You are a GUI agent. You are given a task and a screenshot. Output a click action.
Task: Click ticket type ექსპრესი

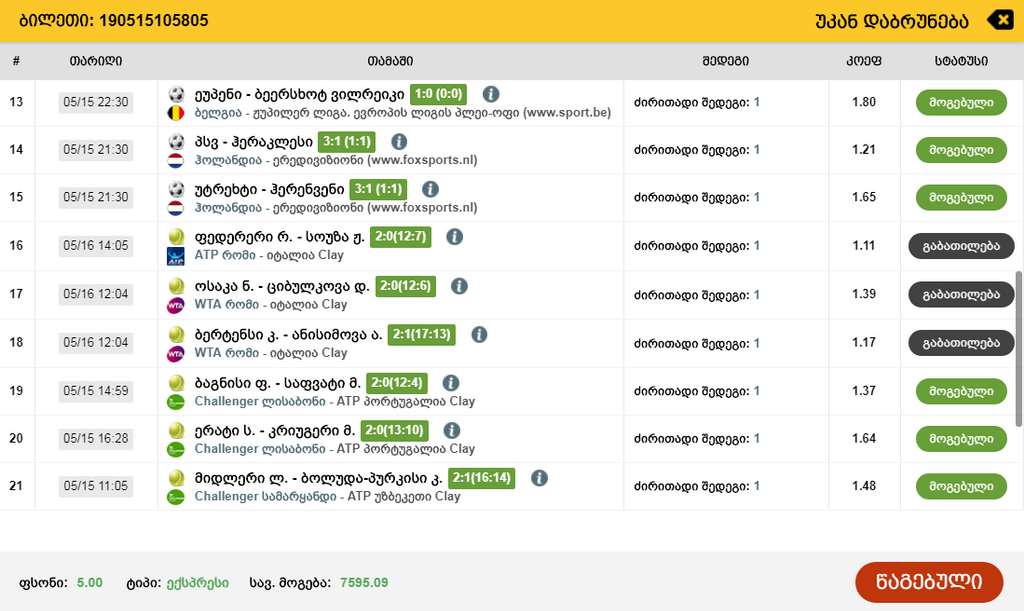click(x=197, y=583)
